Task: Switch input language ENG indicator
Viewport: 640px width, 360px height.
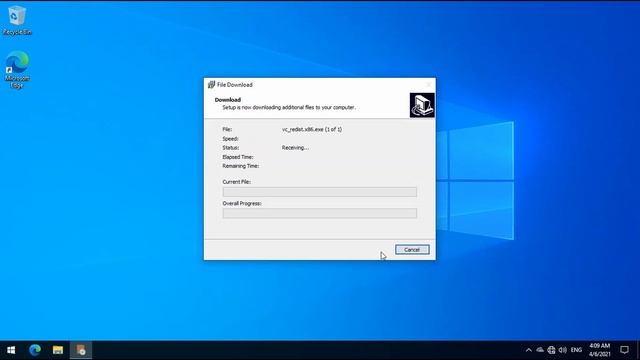Action: pyautogui.click(x=576, y=350)
